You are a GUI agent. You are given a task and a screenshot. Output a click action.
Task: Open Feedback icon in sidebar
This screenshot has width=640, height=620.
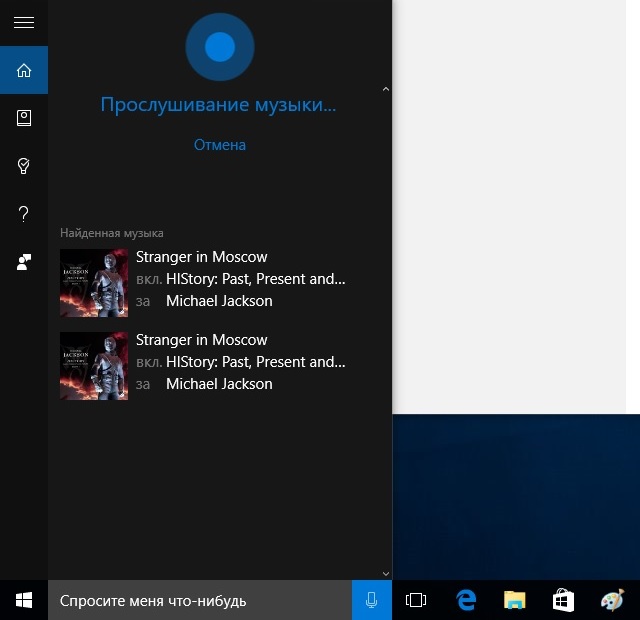click(24, 262)
